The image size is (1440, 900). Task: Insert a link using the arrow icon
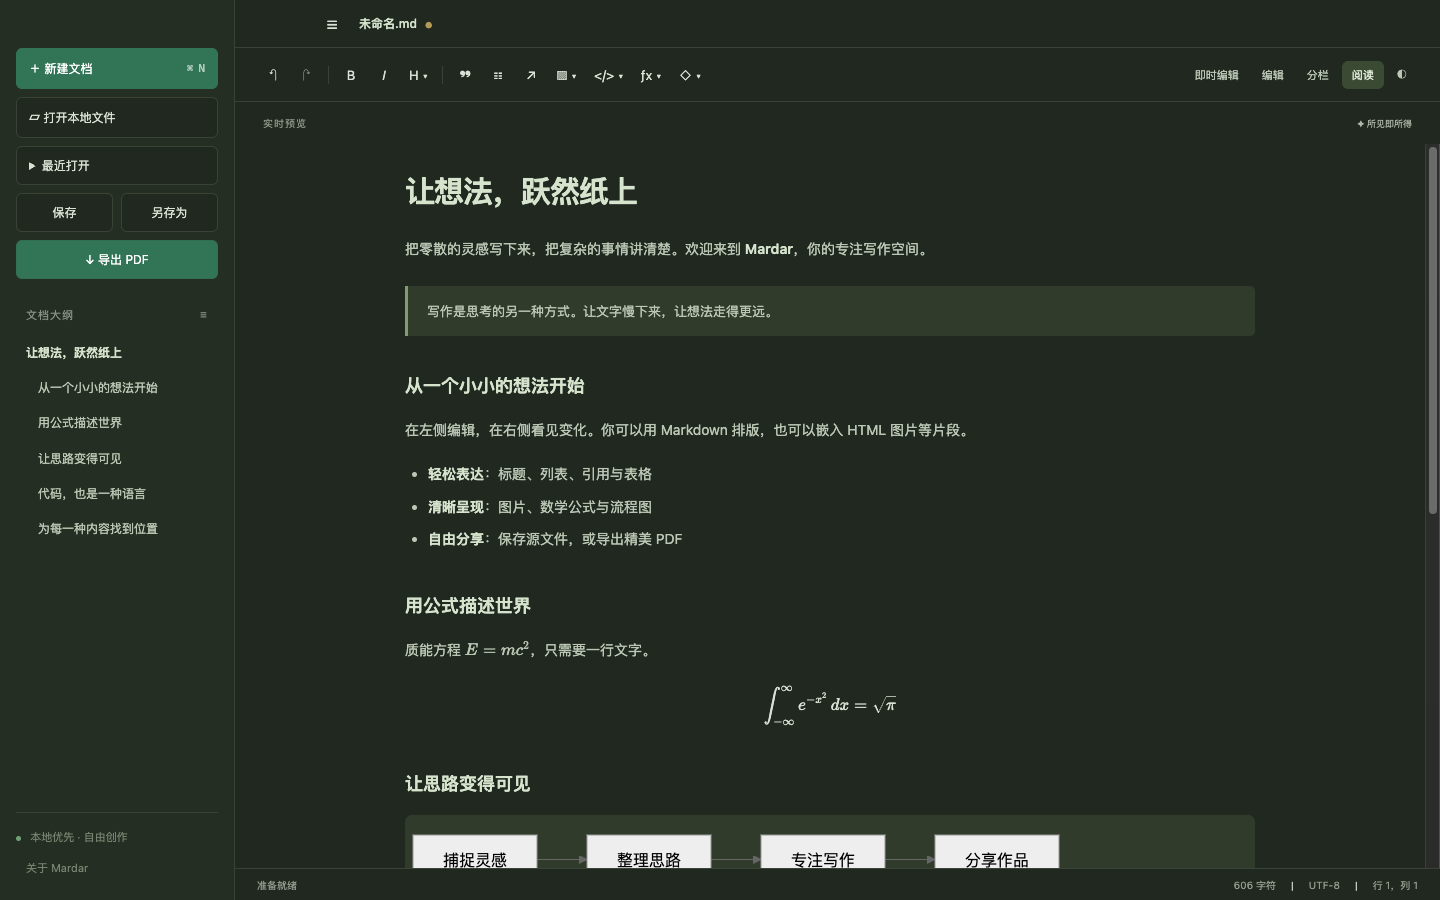(531, 75)
